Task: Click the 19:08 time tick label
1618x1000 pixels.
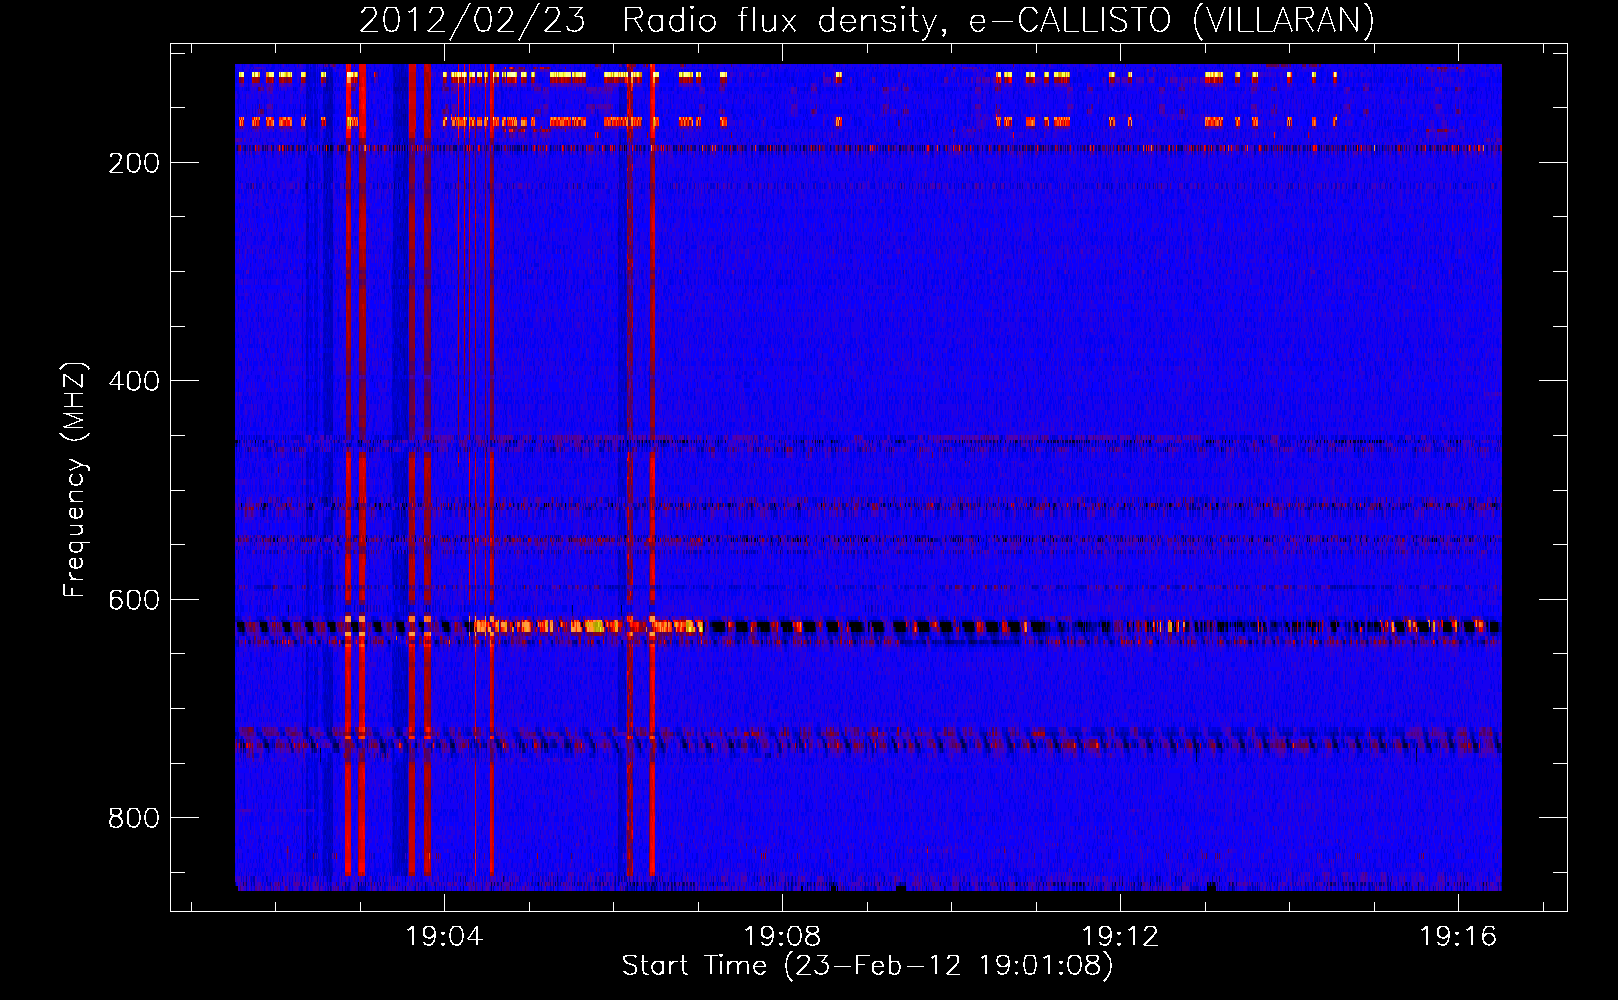Action: click(782, 936)
